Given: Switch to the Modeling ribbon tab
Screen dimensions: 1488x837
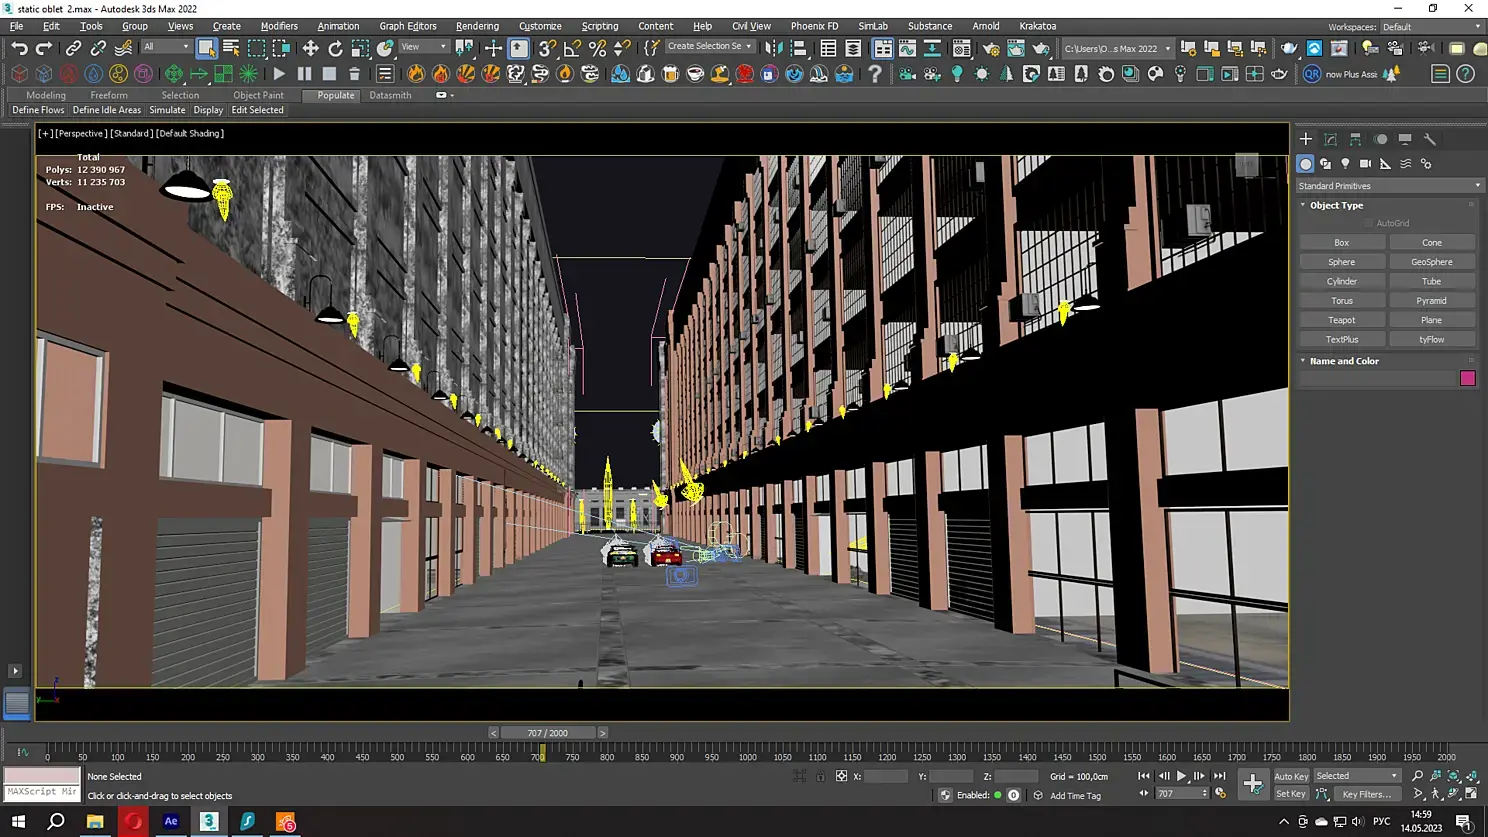Looking at the screenshot, I should click(x=45, y=95).
